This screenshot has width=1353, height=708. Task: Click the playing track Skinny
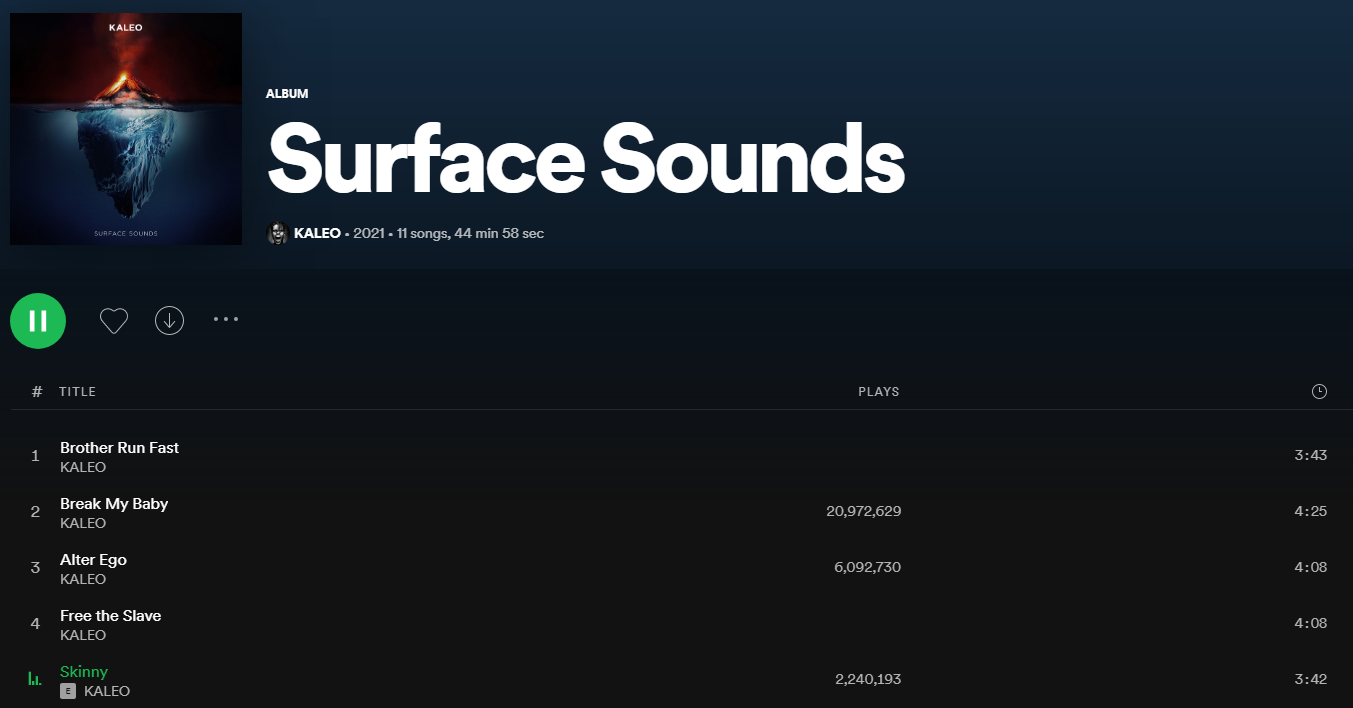pos(84,671)
